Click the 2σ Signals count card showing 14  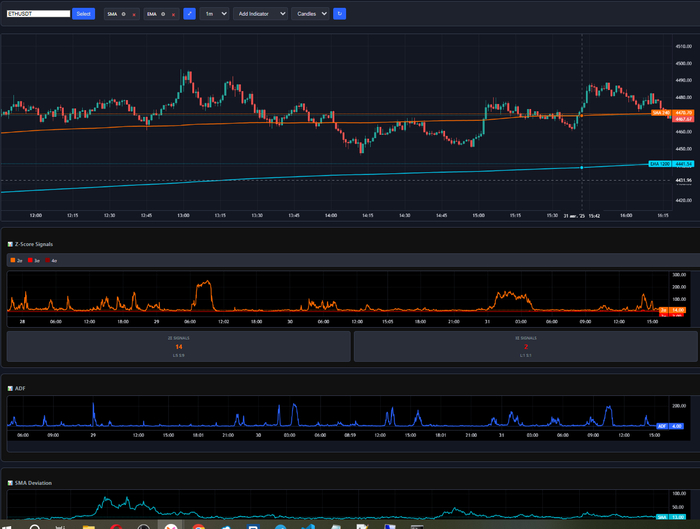click(x=179, y=346)
